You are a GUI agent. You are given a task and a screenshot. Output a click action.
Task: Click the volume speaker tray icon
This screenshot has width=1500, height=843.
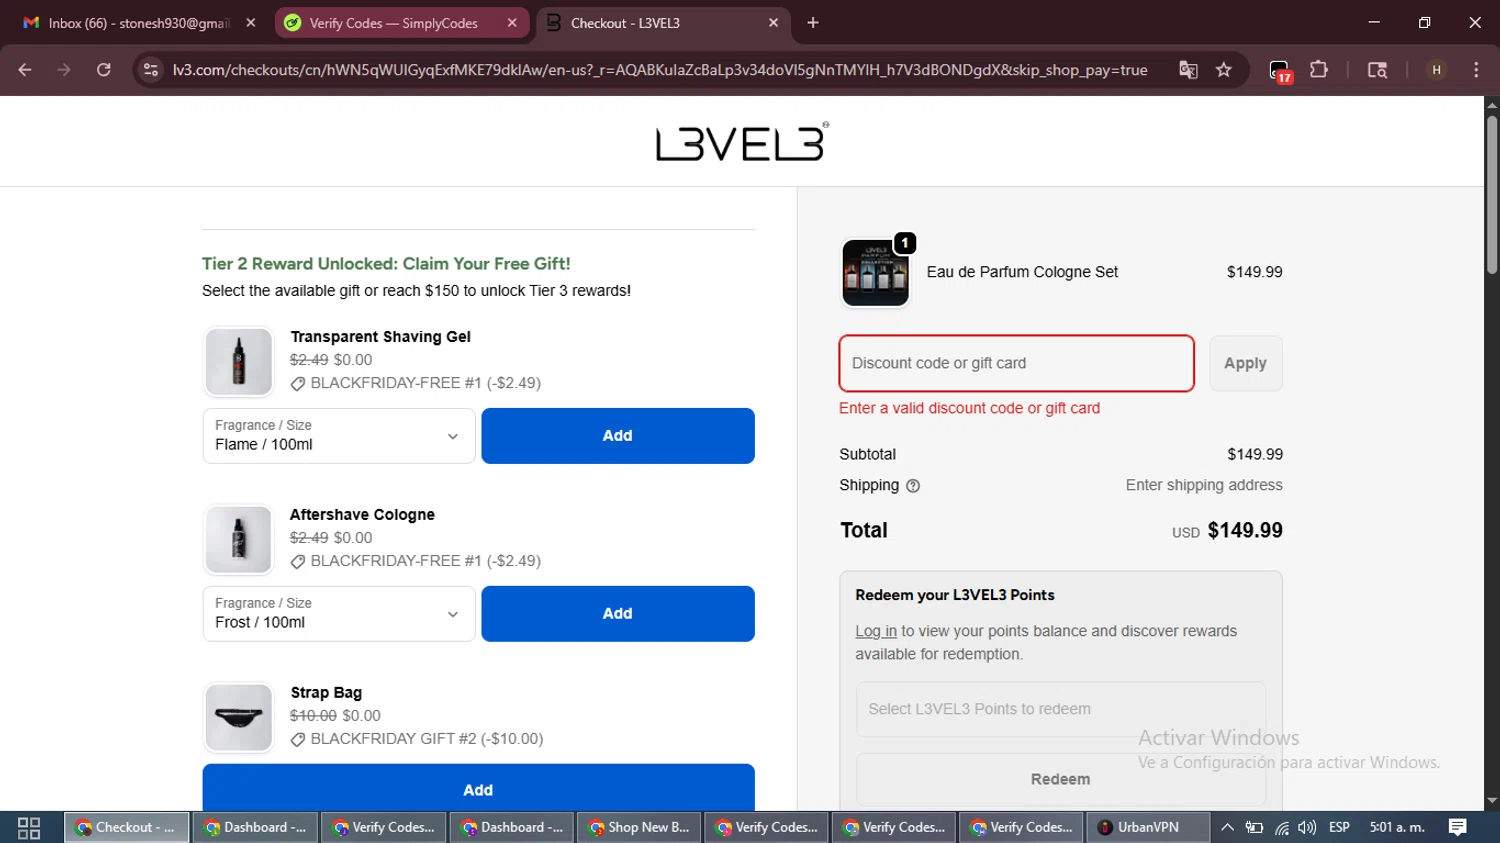tap(1307, 827)
